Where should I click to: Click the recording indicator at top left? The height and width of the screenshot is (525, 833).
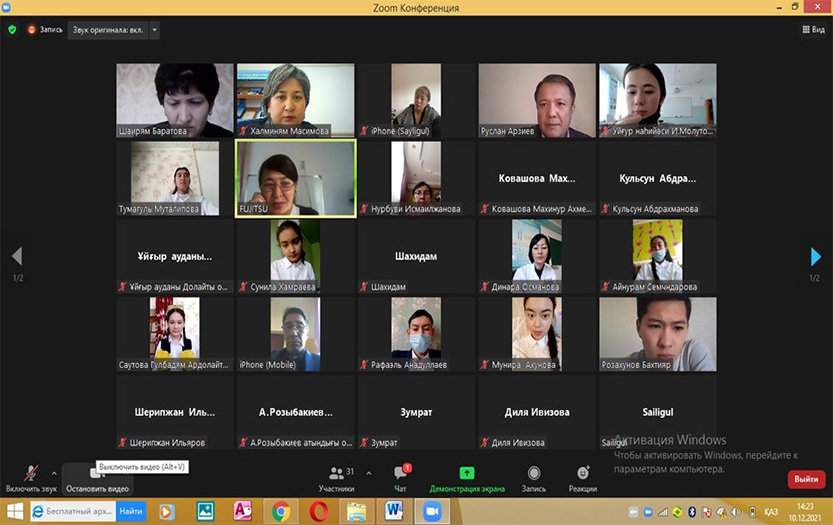coord(46,30)
